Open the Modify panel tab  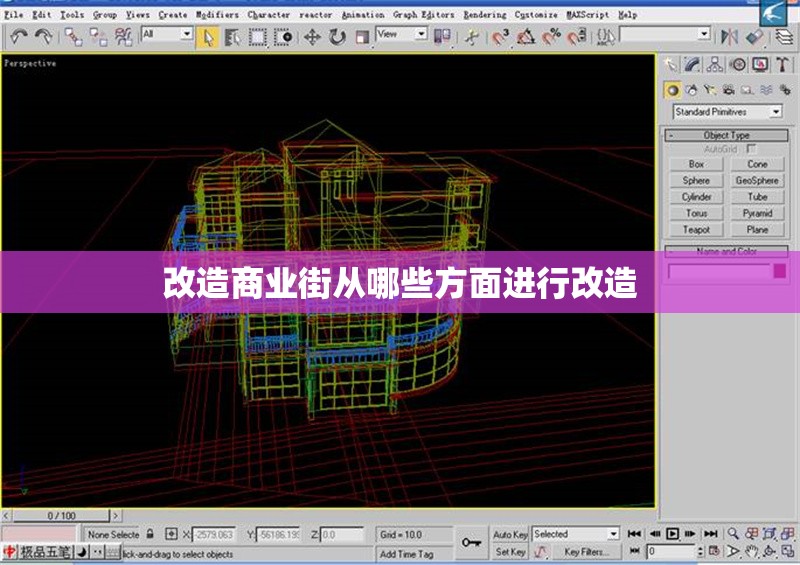(x=692, y=65)
